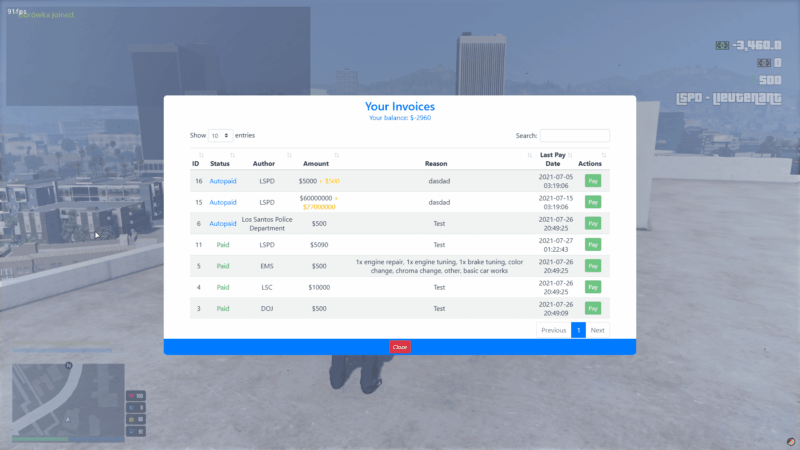
Task: Sort table by Amount column
Action: click(316, 159)
